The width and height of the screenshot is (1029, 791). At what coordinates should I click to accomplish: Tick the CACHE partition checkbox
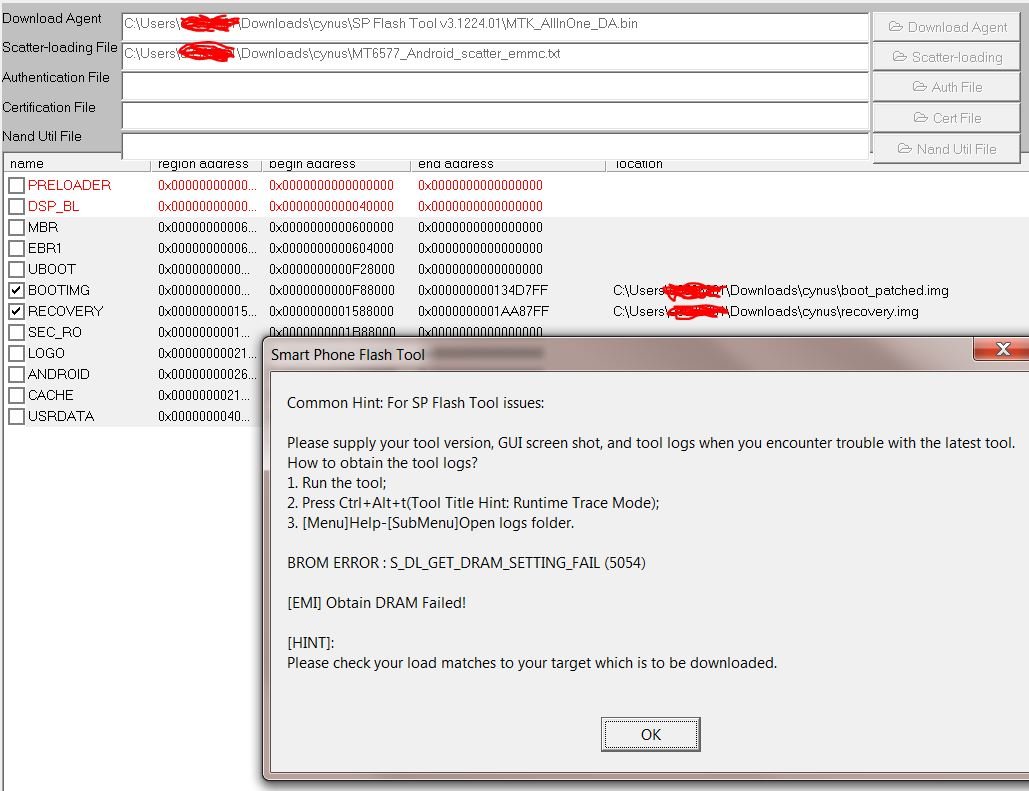[16, 396]
